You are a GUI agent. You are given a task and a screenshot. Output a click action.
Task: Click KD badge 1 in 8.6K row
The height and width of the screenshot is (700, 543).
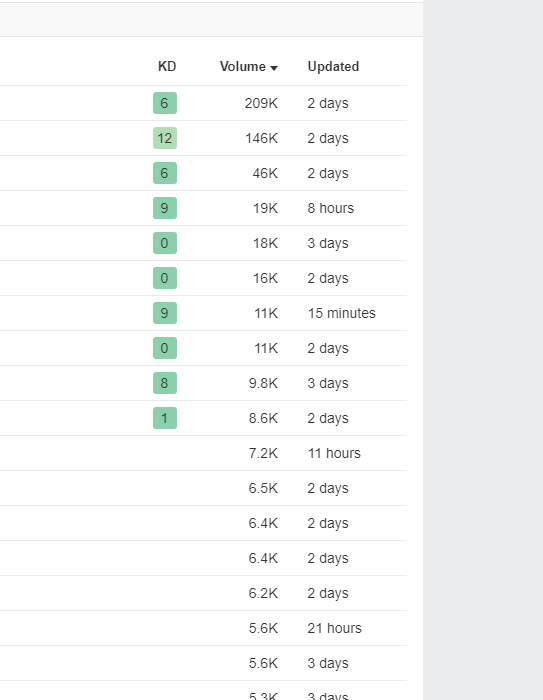(x=165, y=418)
